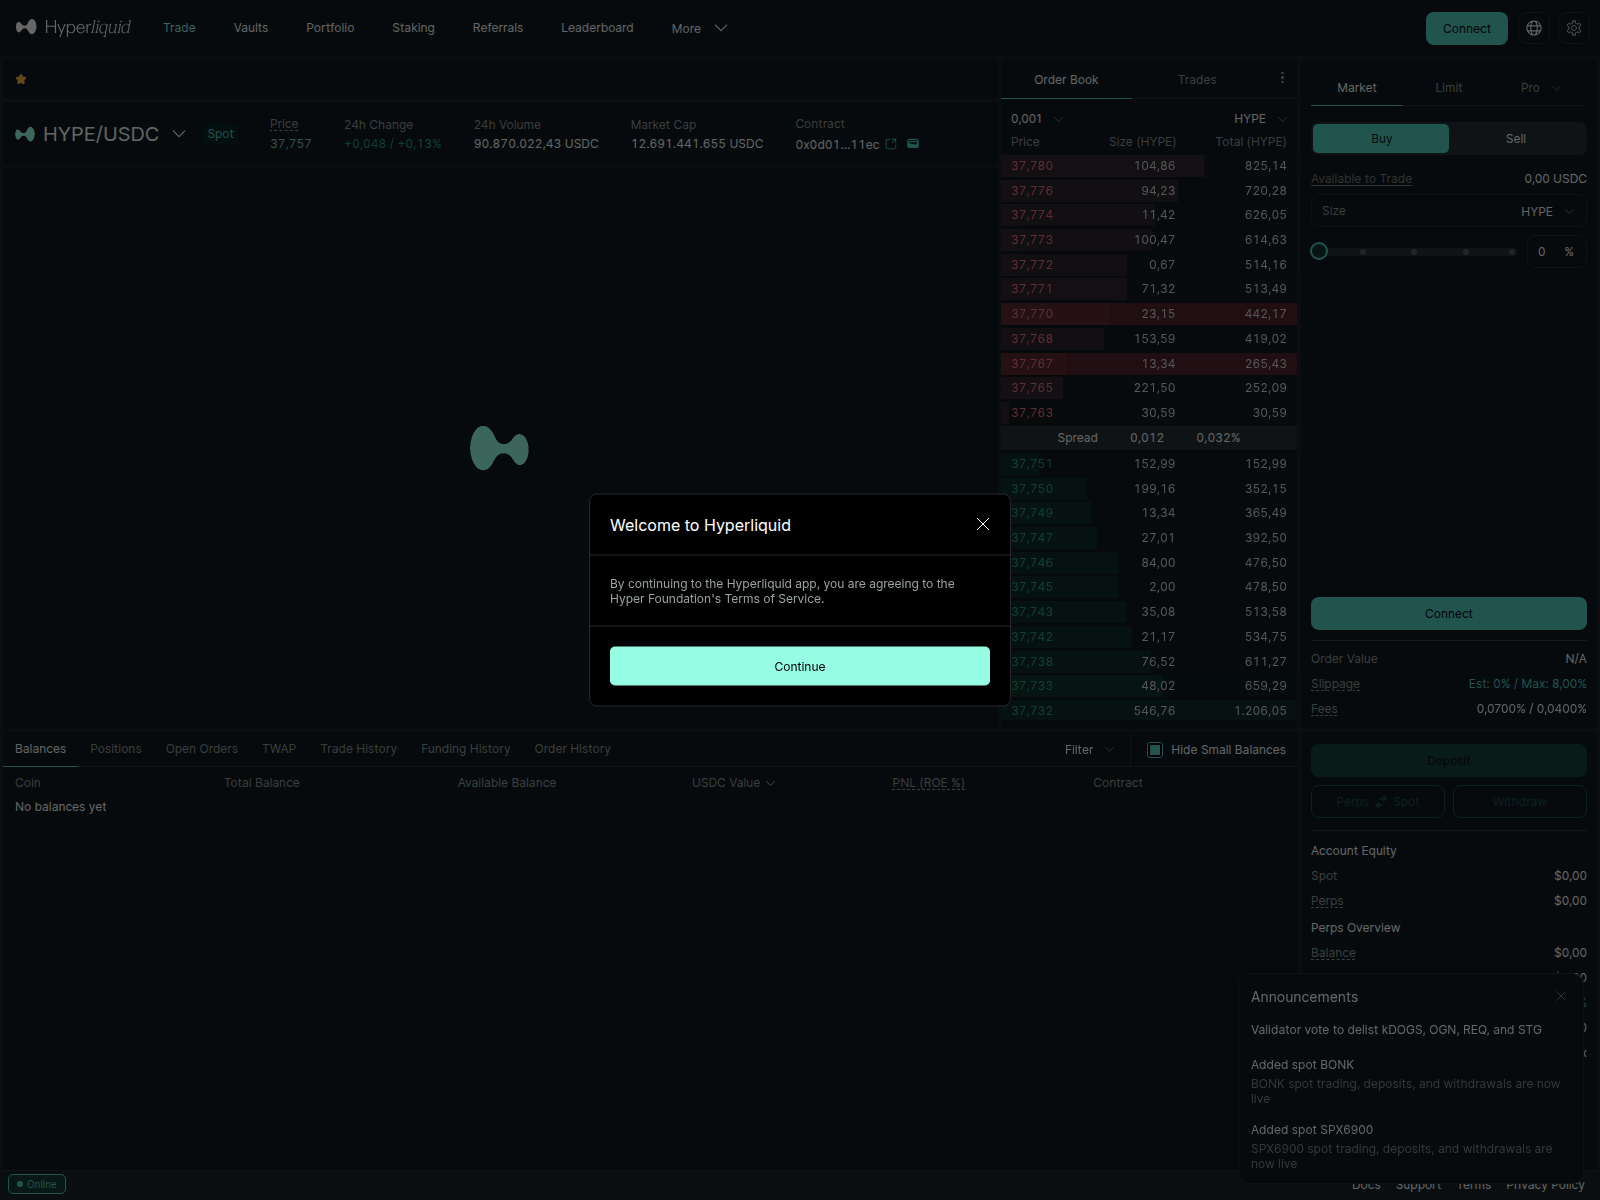The width and height of the screenshot is (1600, 1200).
Task: Click the Fees label
Action: tap(1324, 709)
